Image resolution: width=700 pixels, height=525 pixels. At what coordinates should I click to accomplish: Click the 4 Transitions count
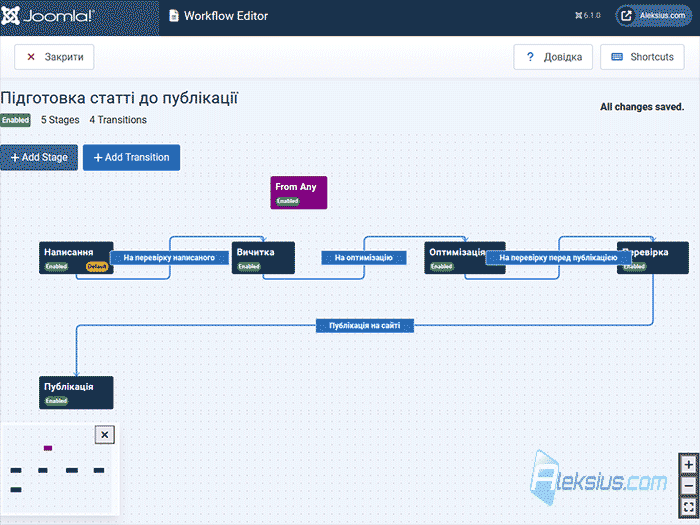click(118, 120)
